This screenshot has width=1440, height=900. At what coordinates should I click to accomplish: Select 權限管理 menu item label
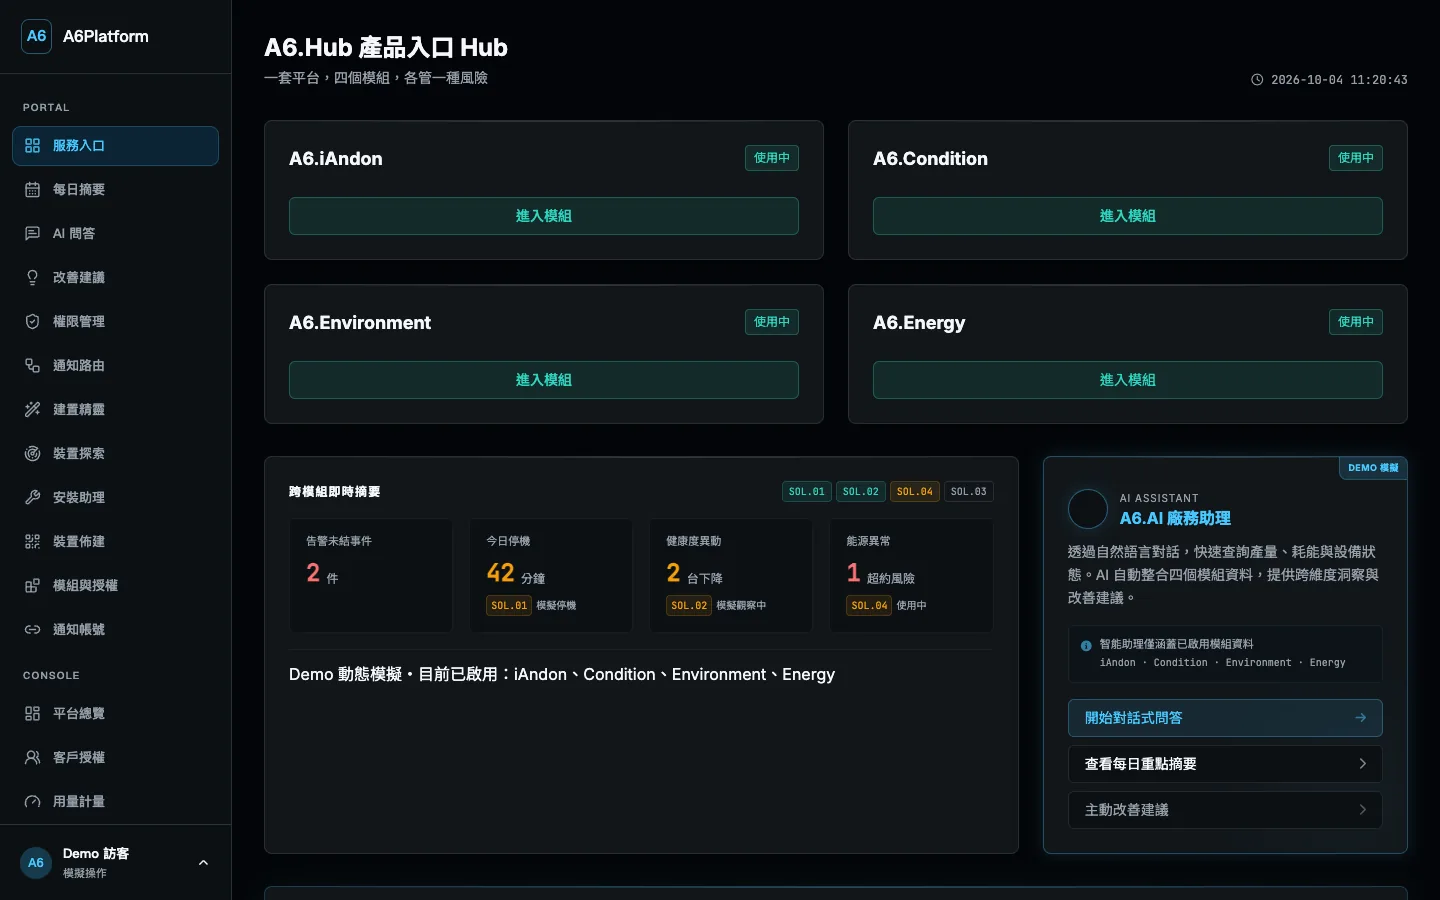tap(79, 322)
